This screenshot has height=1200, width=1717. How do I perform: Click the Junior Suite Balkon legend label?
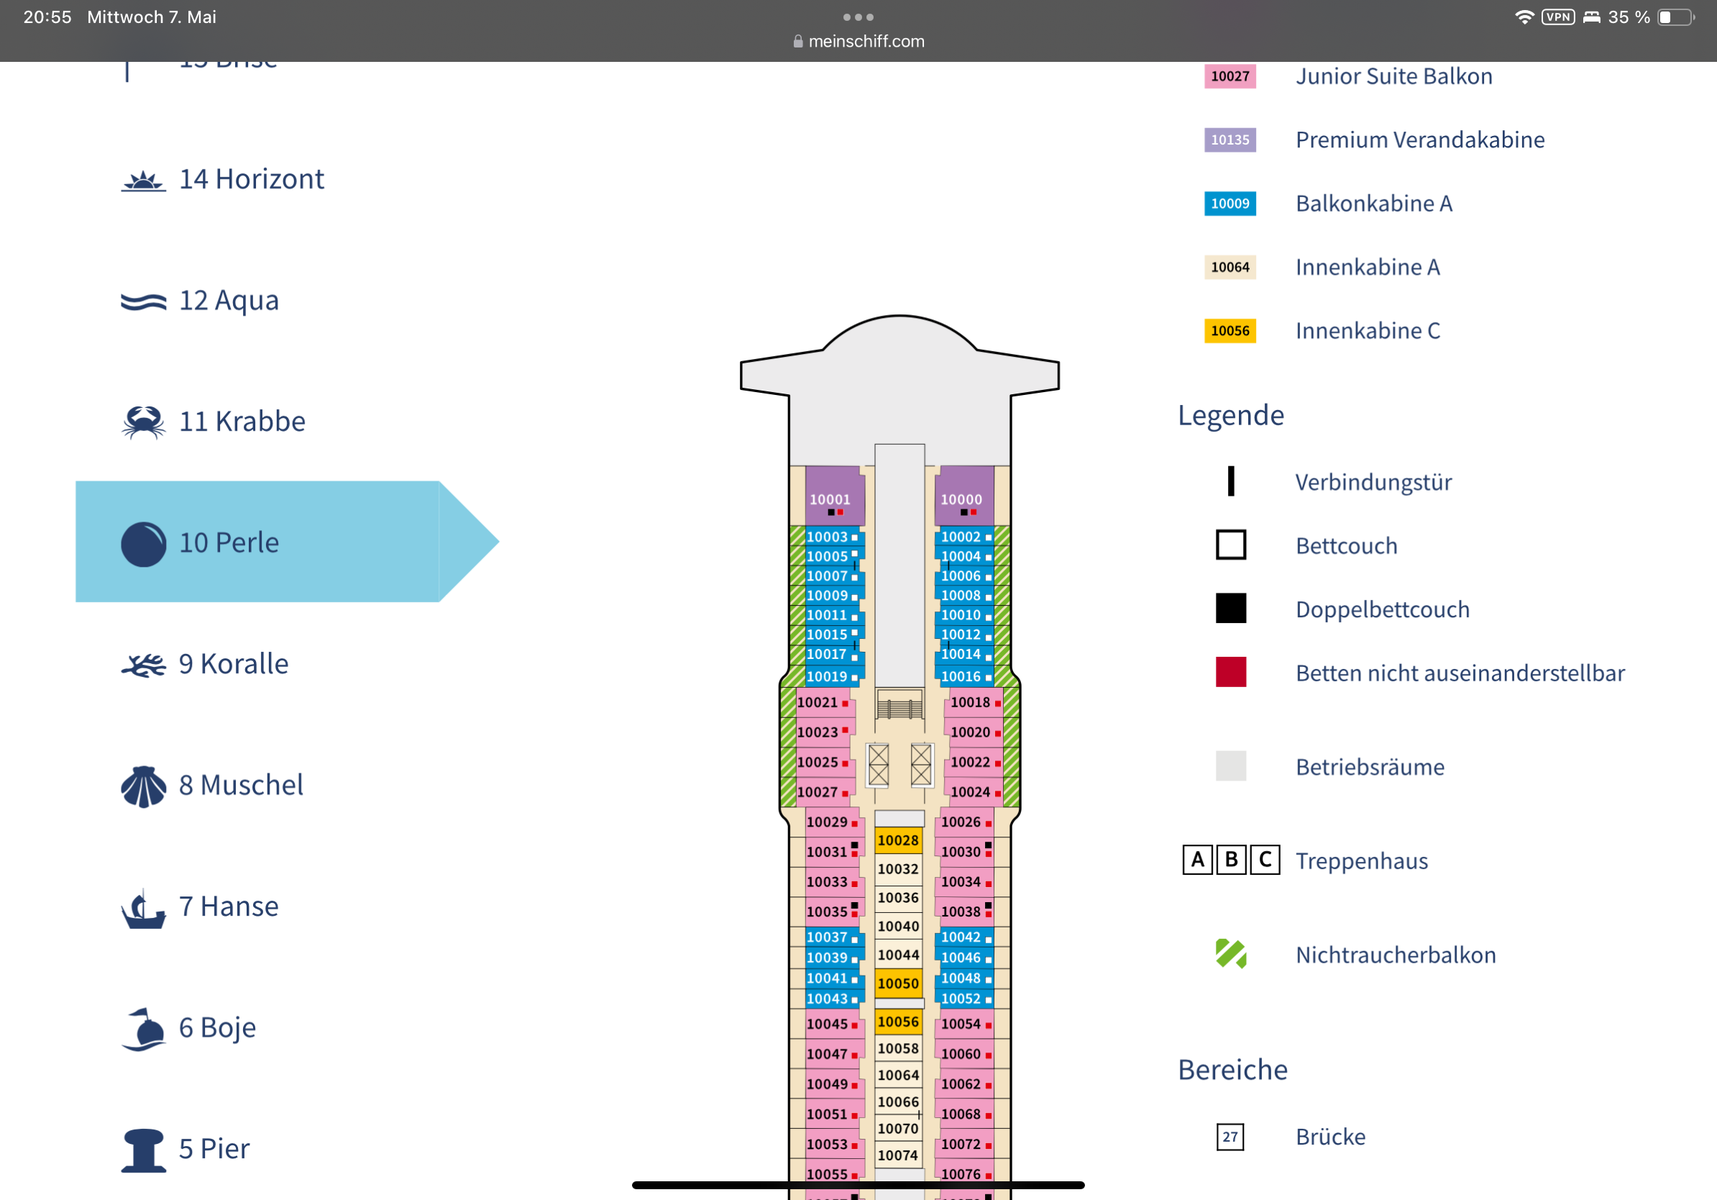(1393, 77)
